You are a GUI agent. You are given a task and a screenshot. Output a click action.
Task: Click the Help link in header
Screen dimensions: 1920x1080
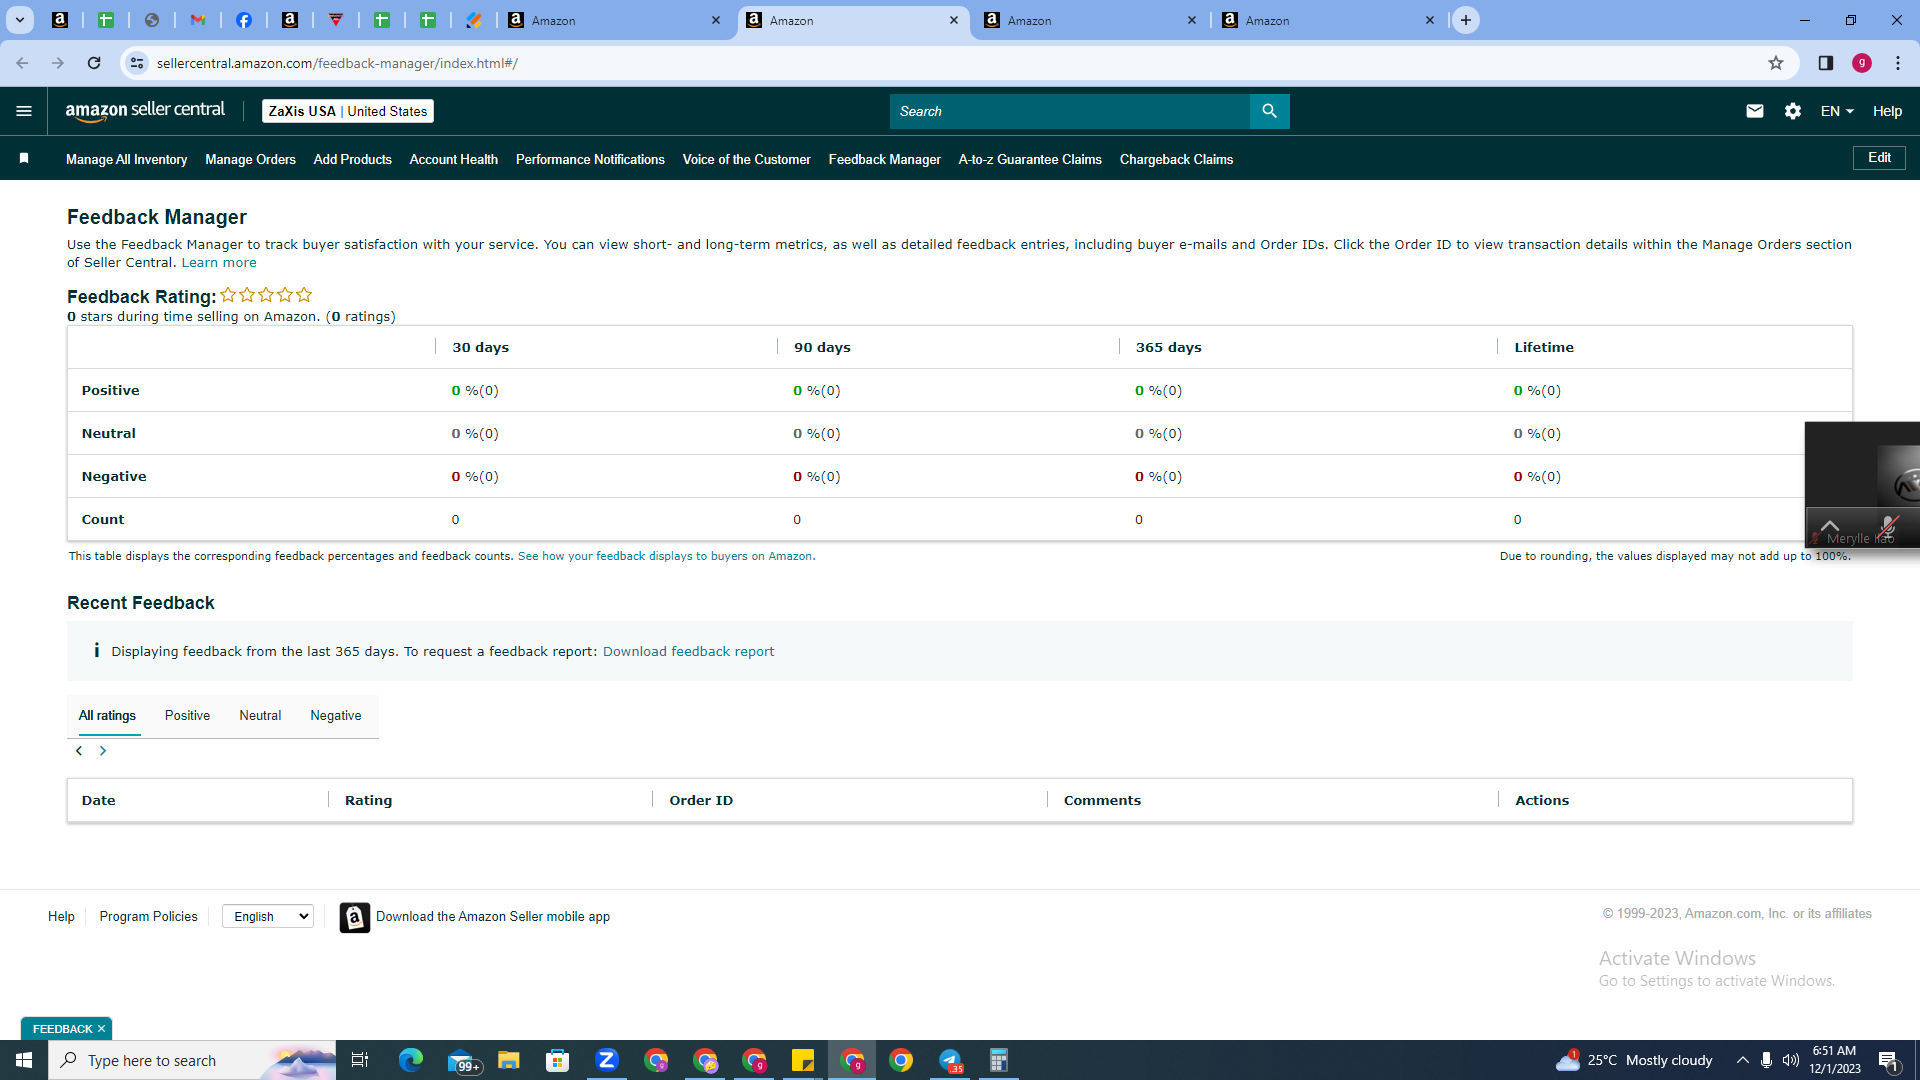(x=1887, y=111)
